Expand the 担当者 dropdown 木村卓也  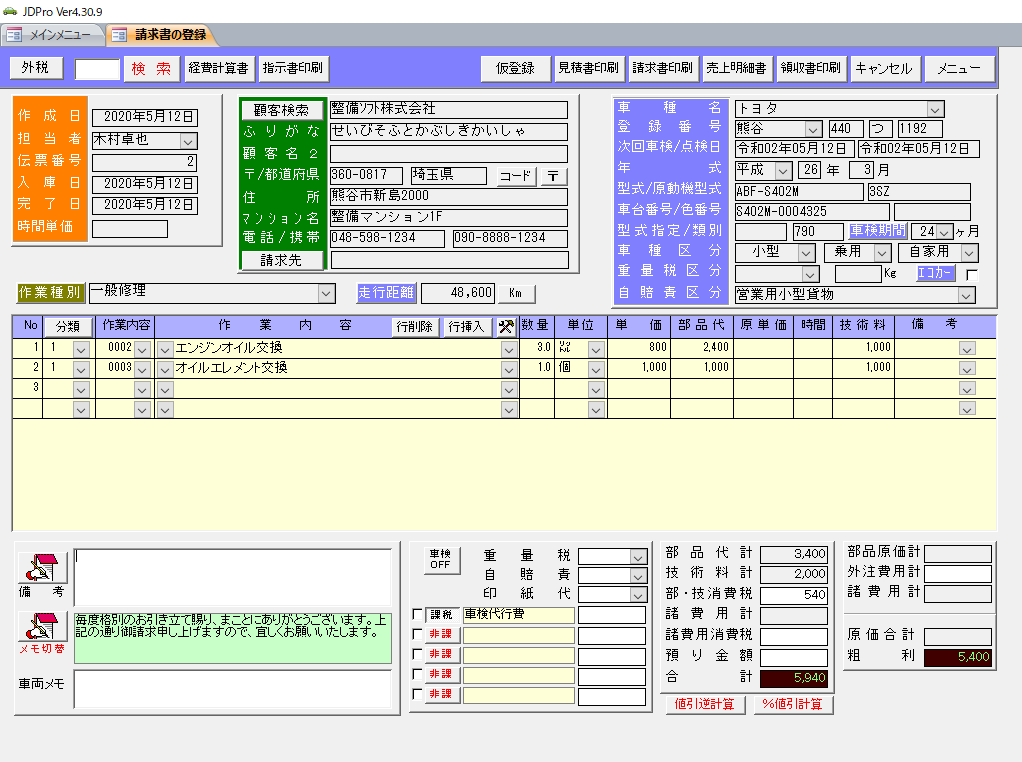188,141
